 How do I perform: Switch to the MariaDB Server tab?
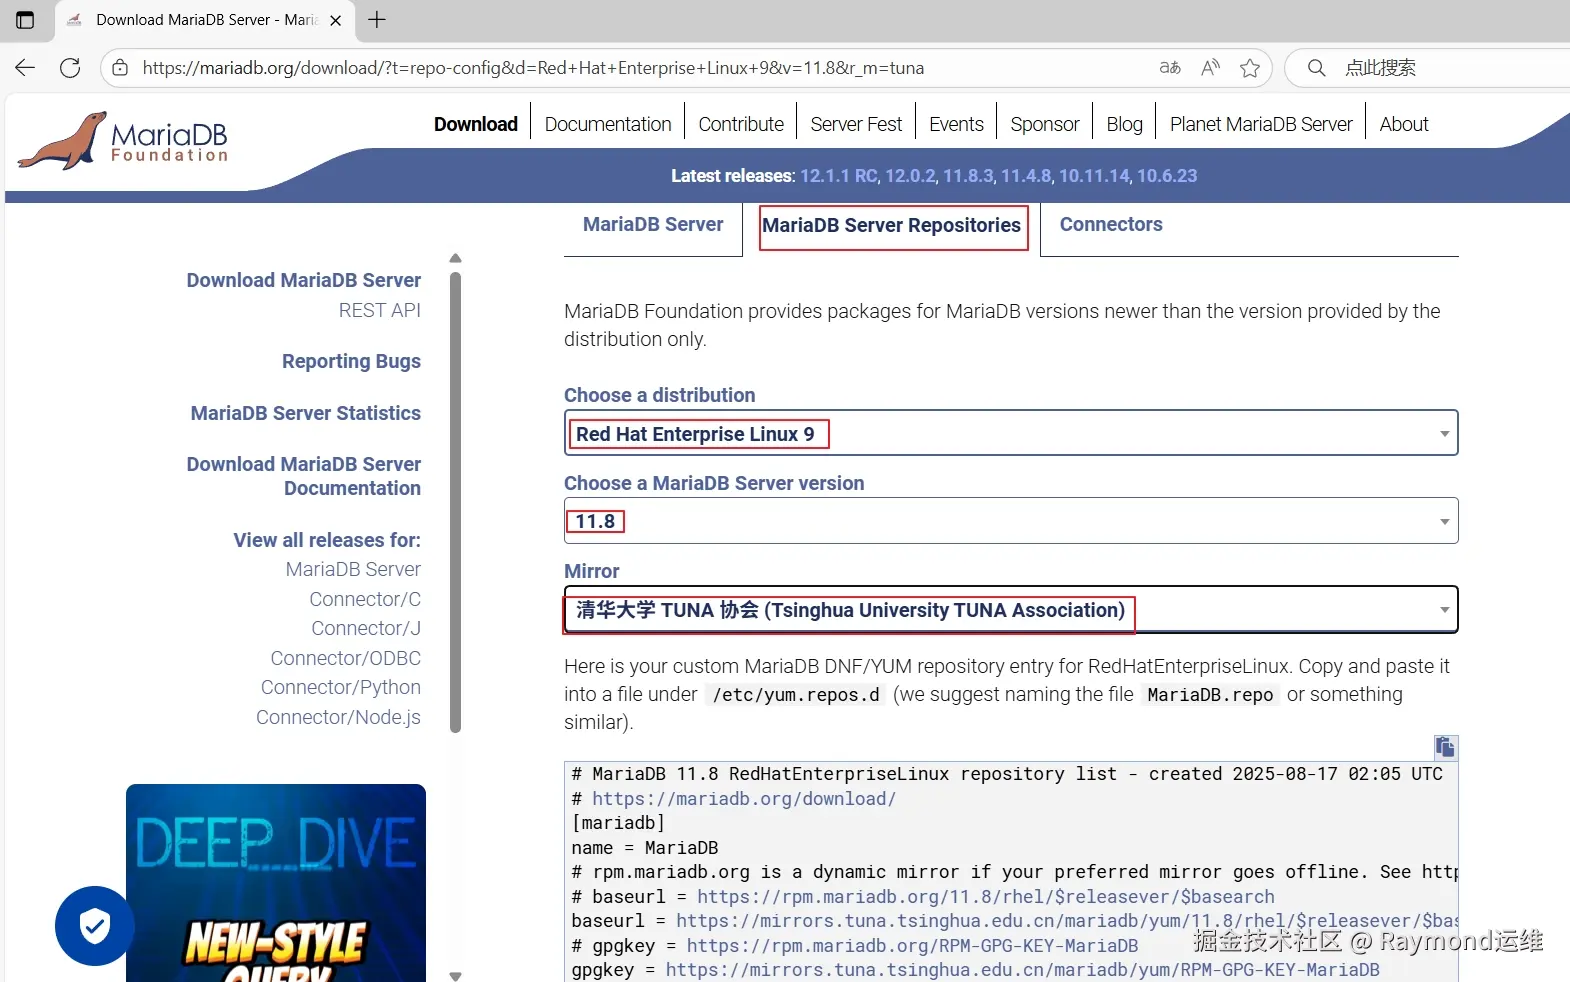pyautogui.click(x=653, y=225)
